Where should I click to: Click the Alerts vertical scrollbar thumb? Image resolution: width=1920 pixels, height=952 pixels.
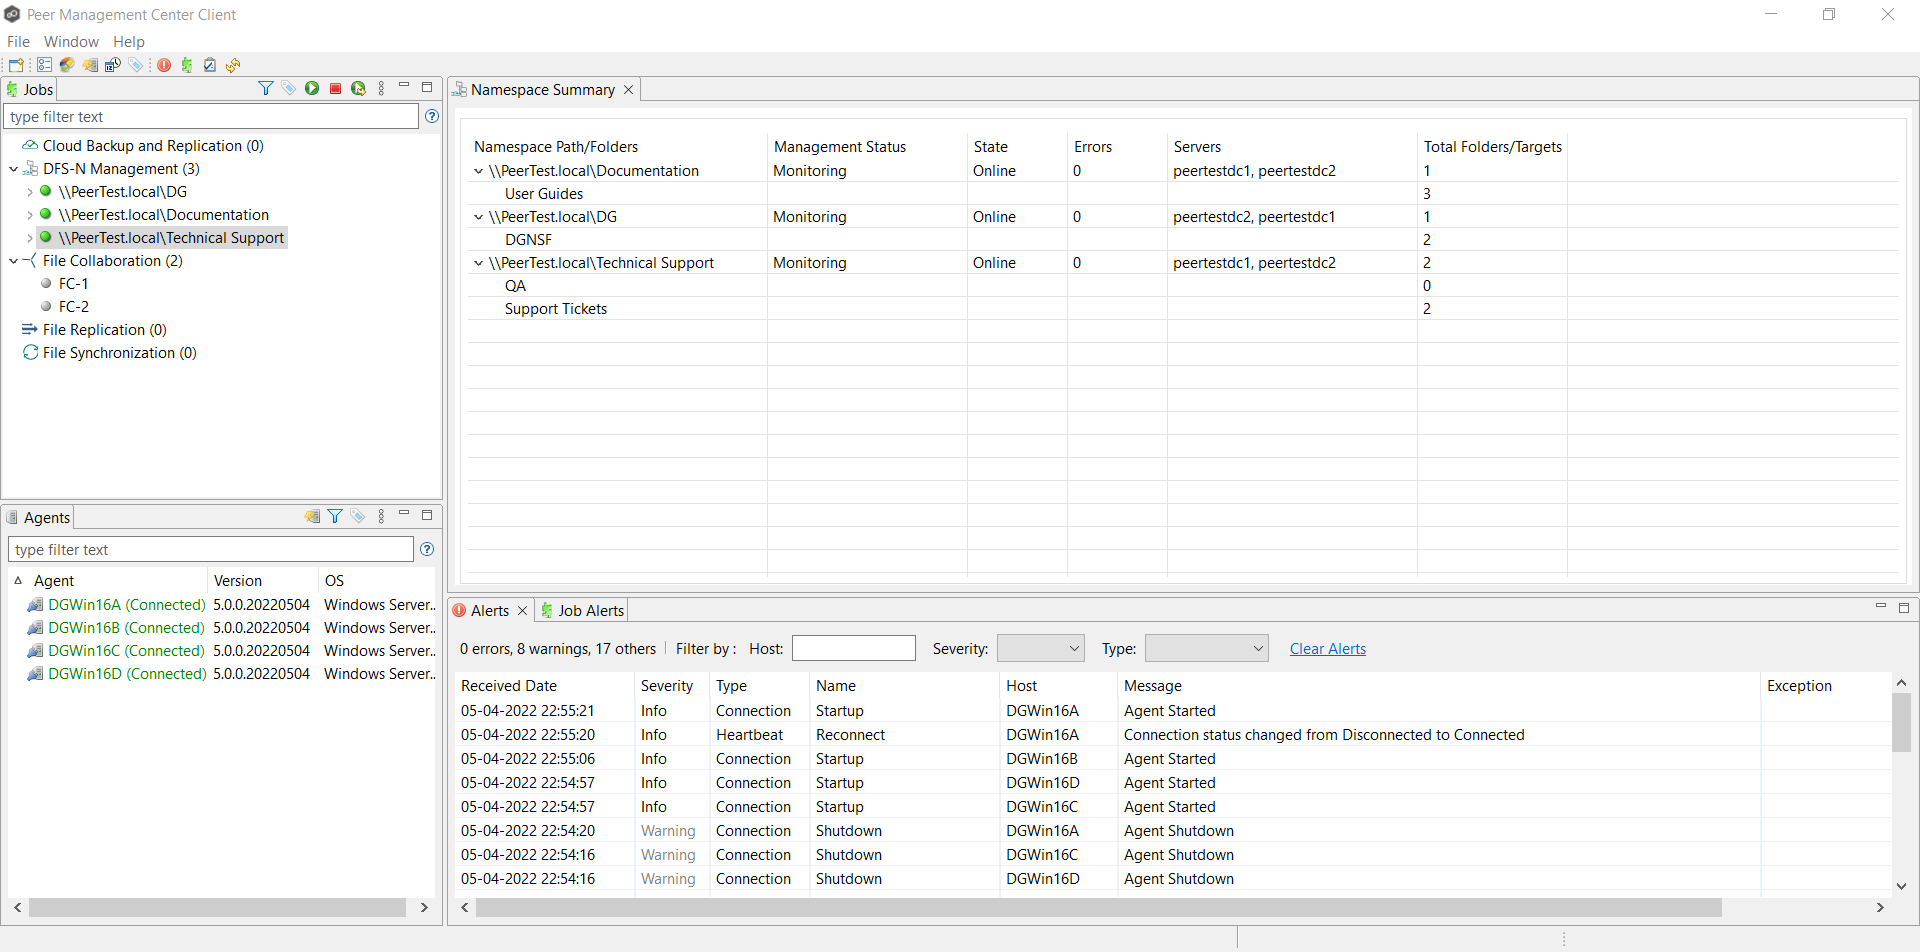click(1901, 722)
